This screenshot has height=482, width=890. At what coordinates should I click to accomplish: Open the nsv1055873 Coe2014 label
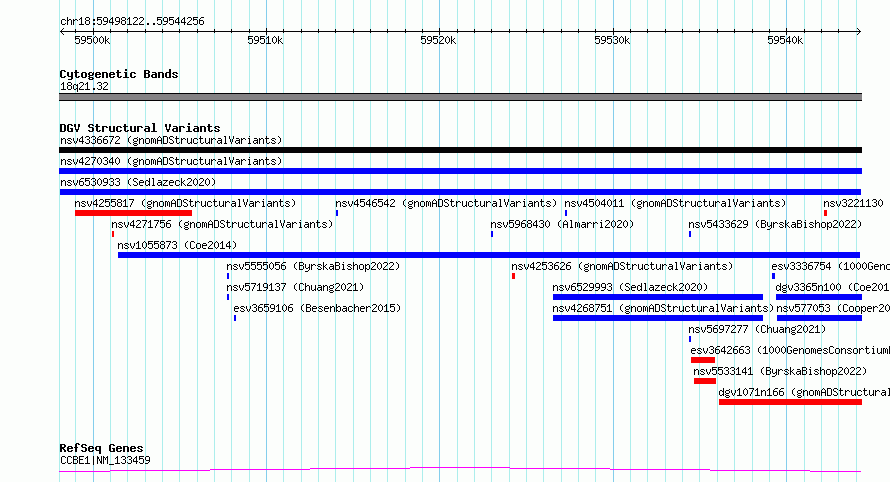click(177, 245)
